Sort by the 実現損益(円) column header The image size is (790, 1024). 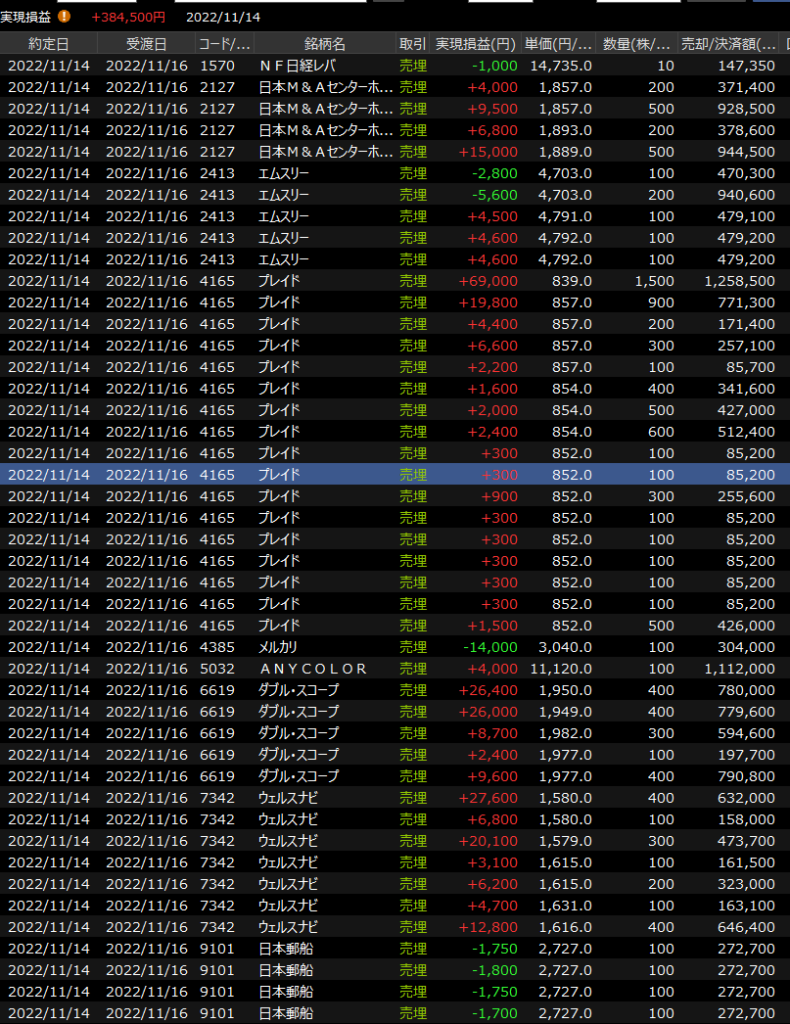point(476,44)
